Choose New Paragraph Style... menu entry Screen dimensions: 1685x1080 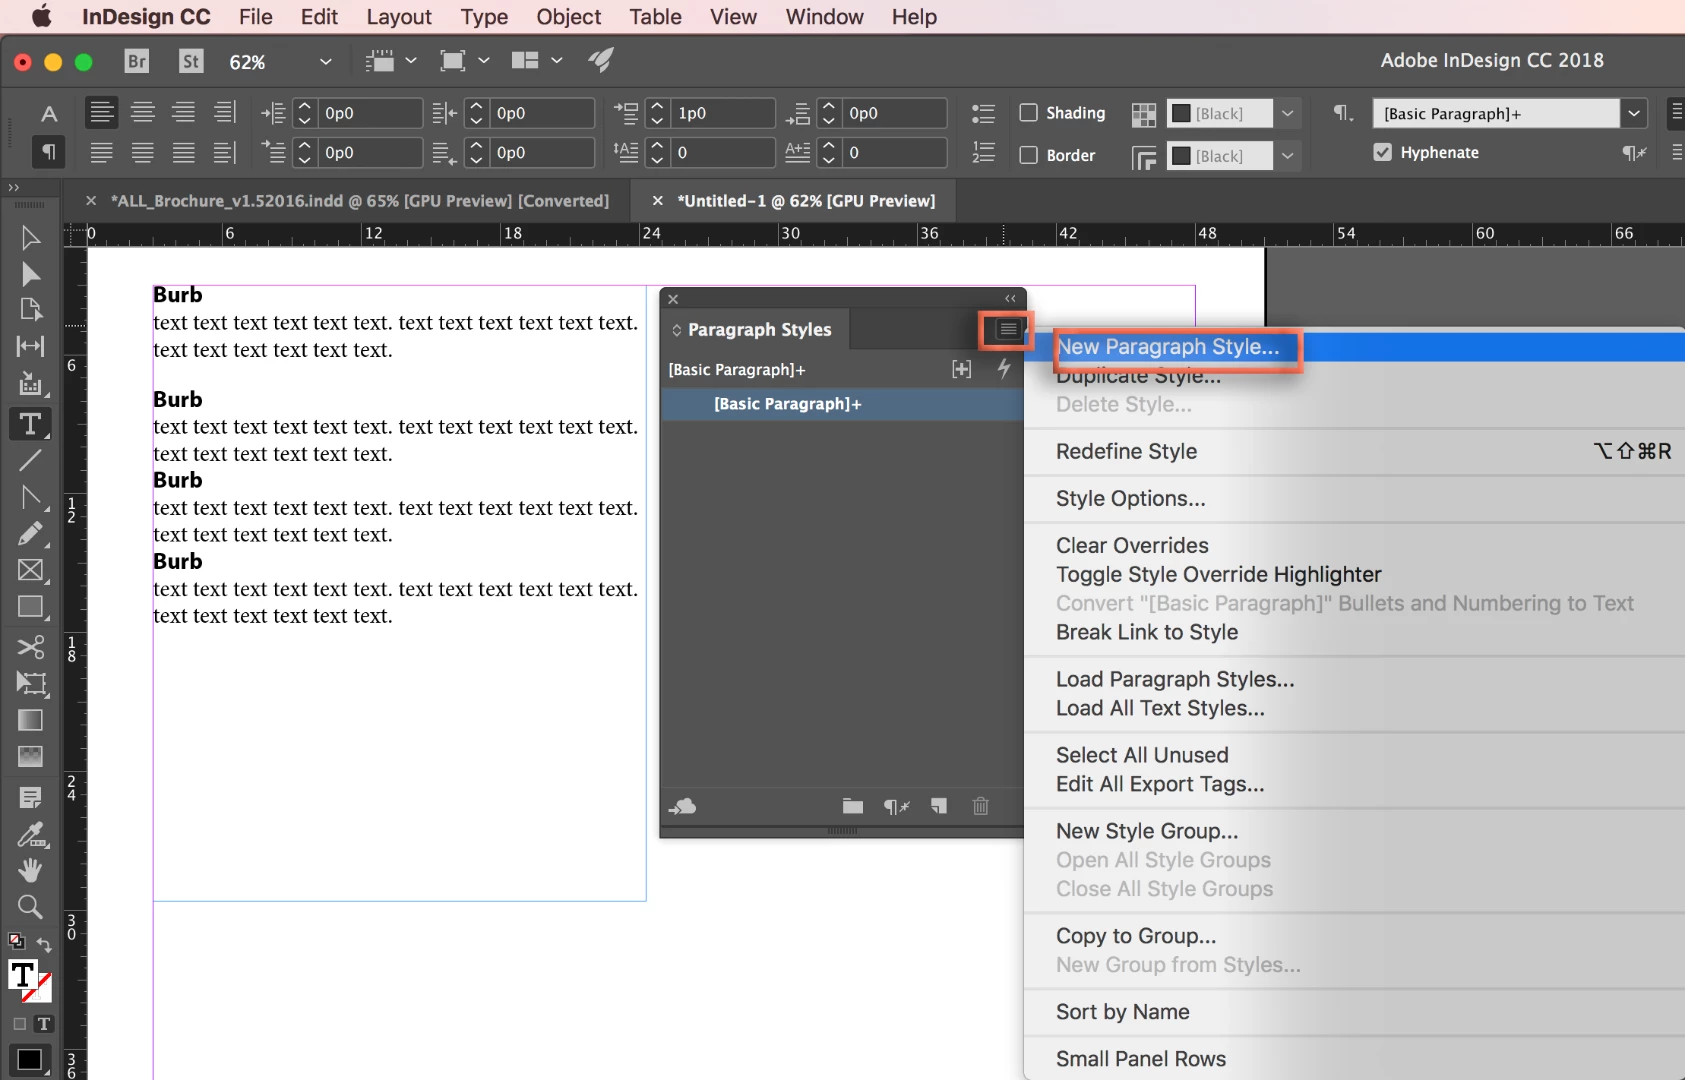[1168, 347]
